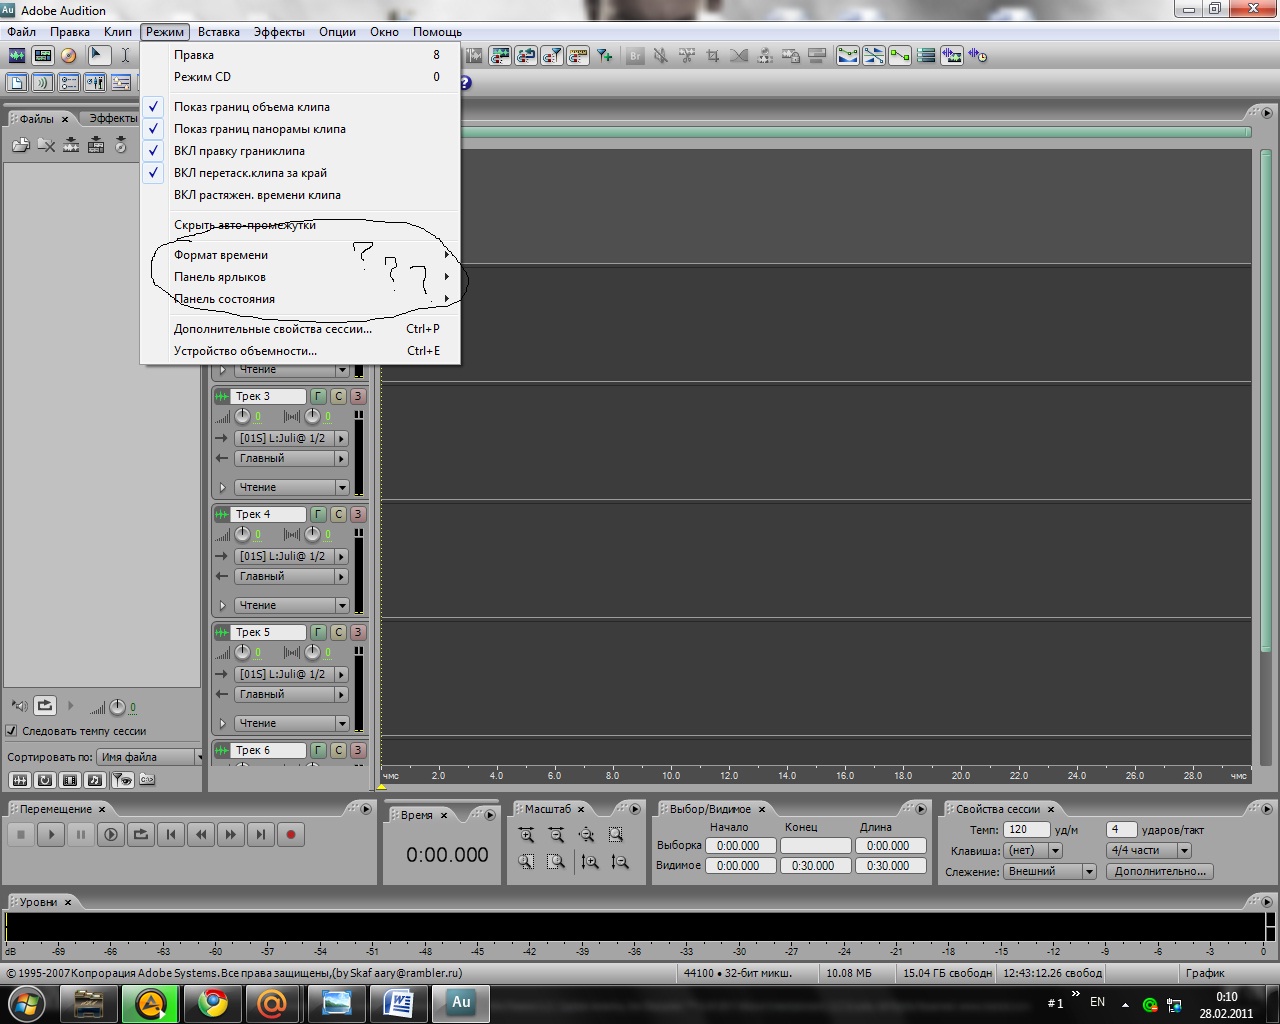Open the '4/4 части' time signature dropdown

pos(1149,851)
